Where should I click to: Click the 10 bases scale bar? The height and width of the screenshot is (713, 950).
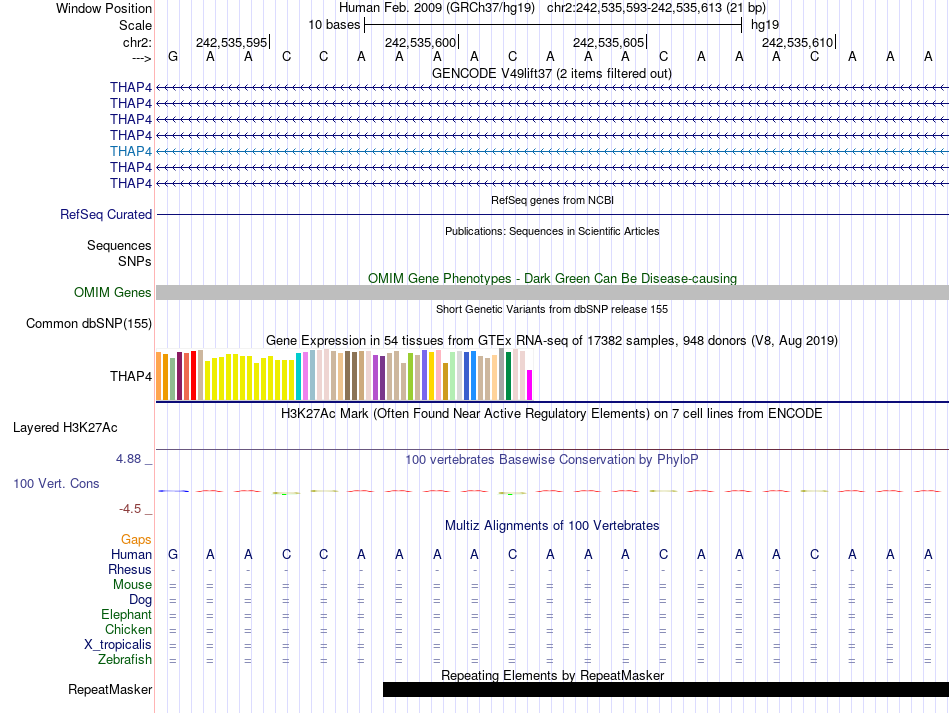(553, 24)
